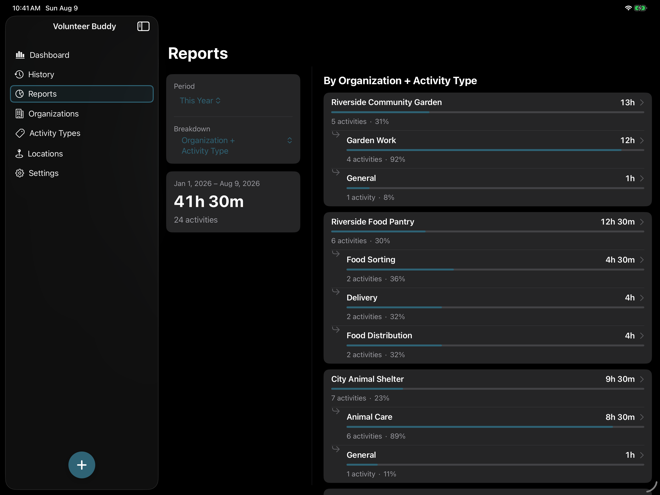This screenshot has height=495, width=660.
Task: Click Riverside Food Pantry title
Action: click(x=373, y=222)
